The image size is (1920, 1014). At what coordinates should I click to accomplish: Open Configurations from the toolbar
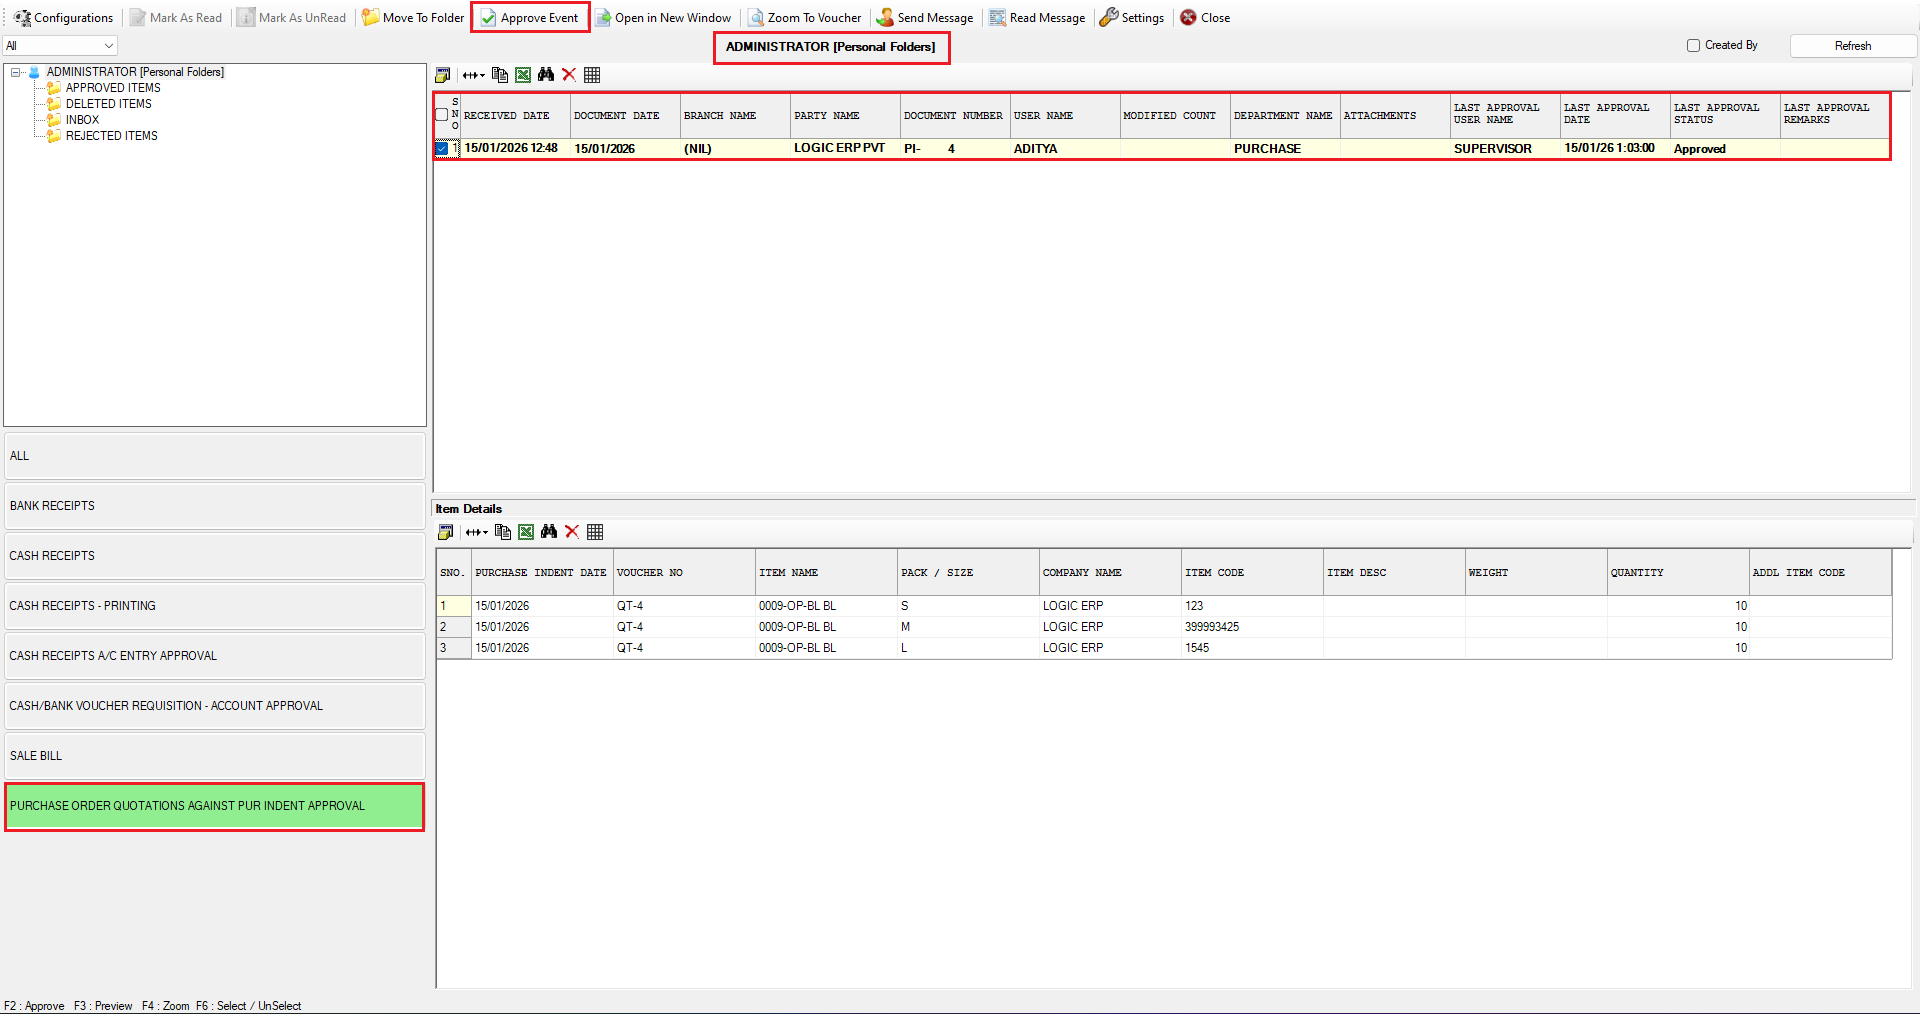tap(64, 18)
